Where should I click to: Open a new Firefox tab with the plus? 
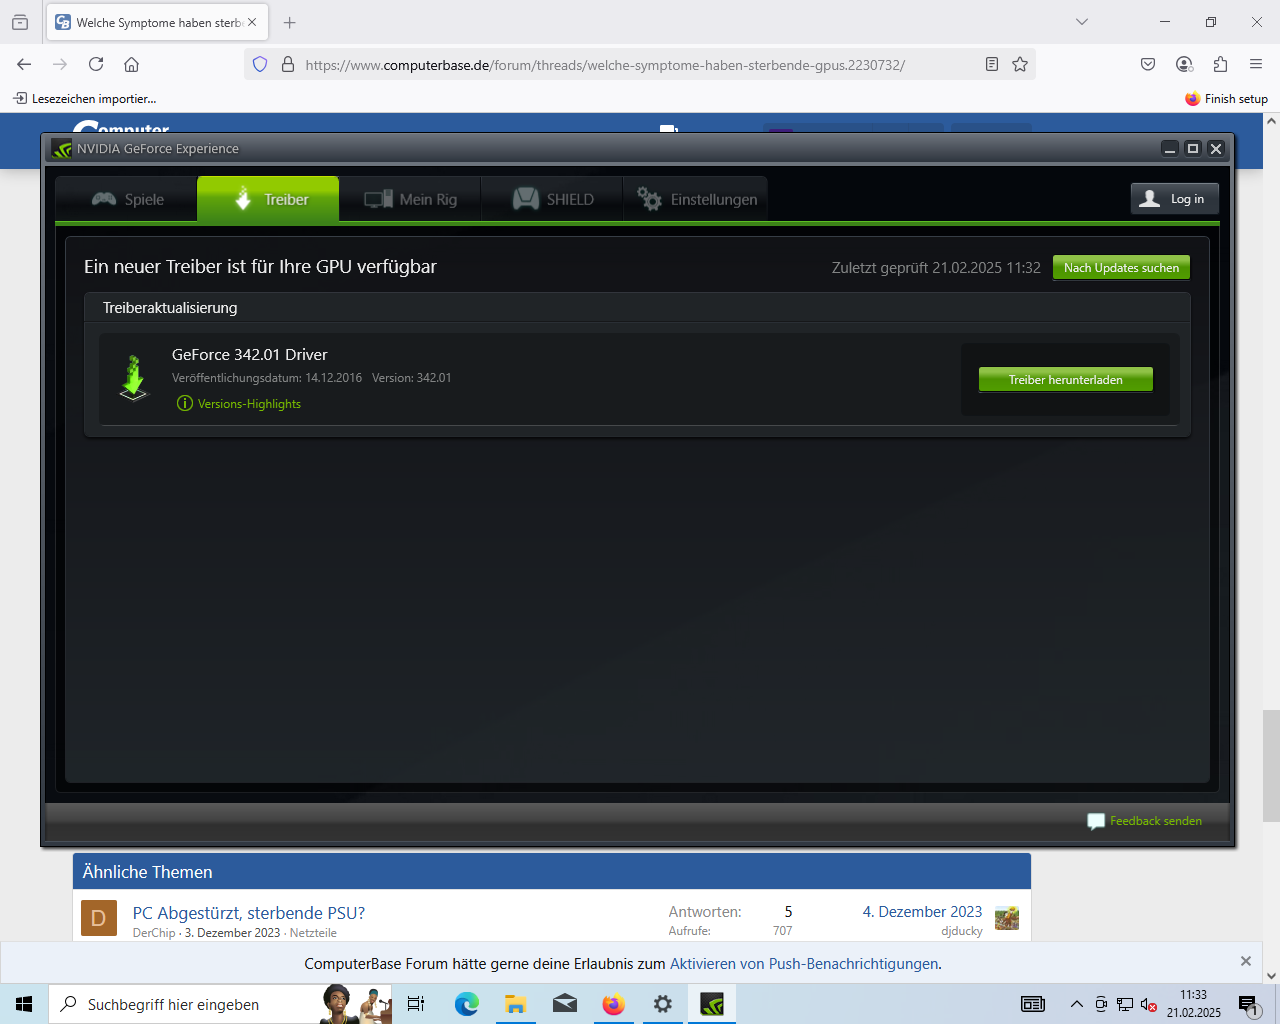coord(290,22)
